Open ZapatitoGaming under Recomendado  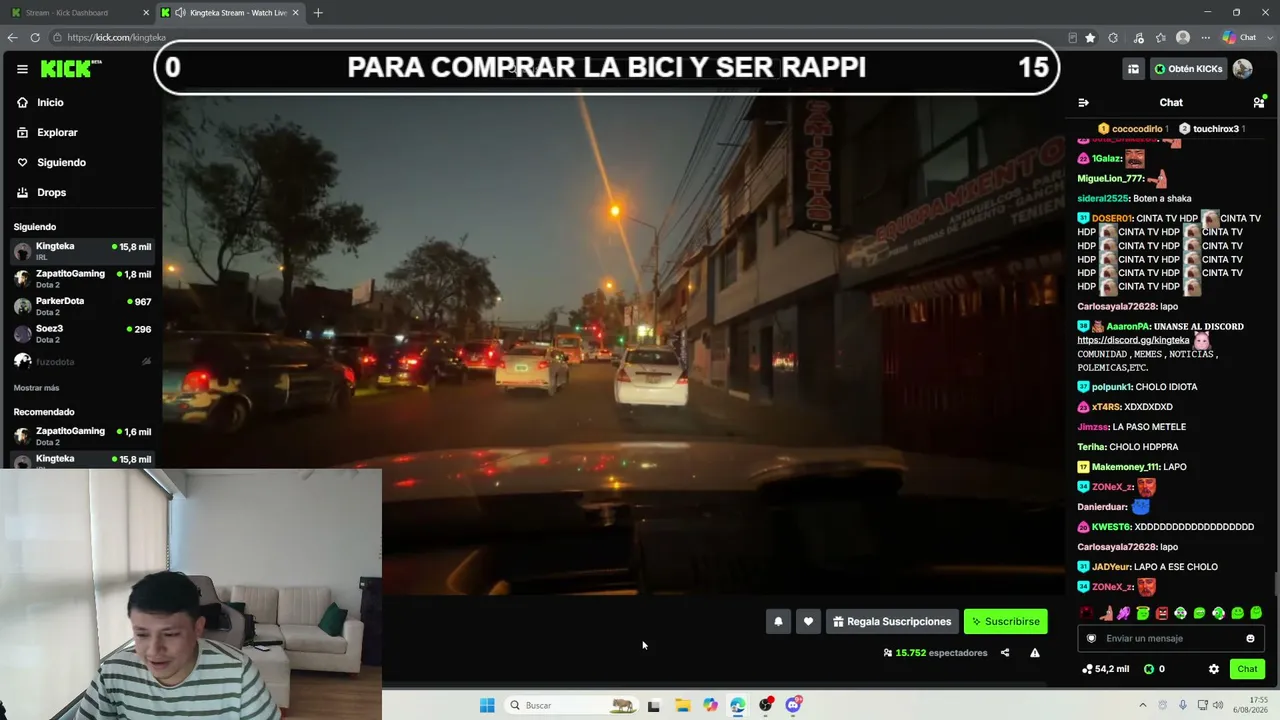pyautogui.click(x=81, y=436)
